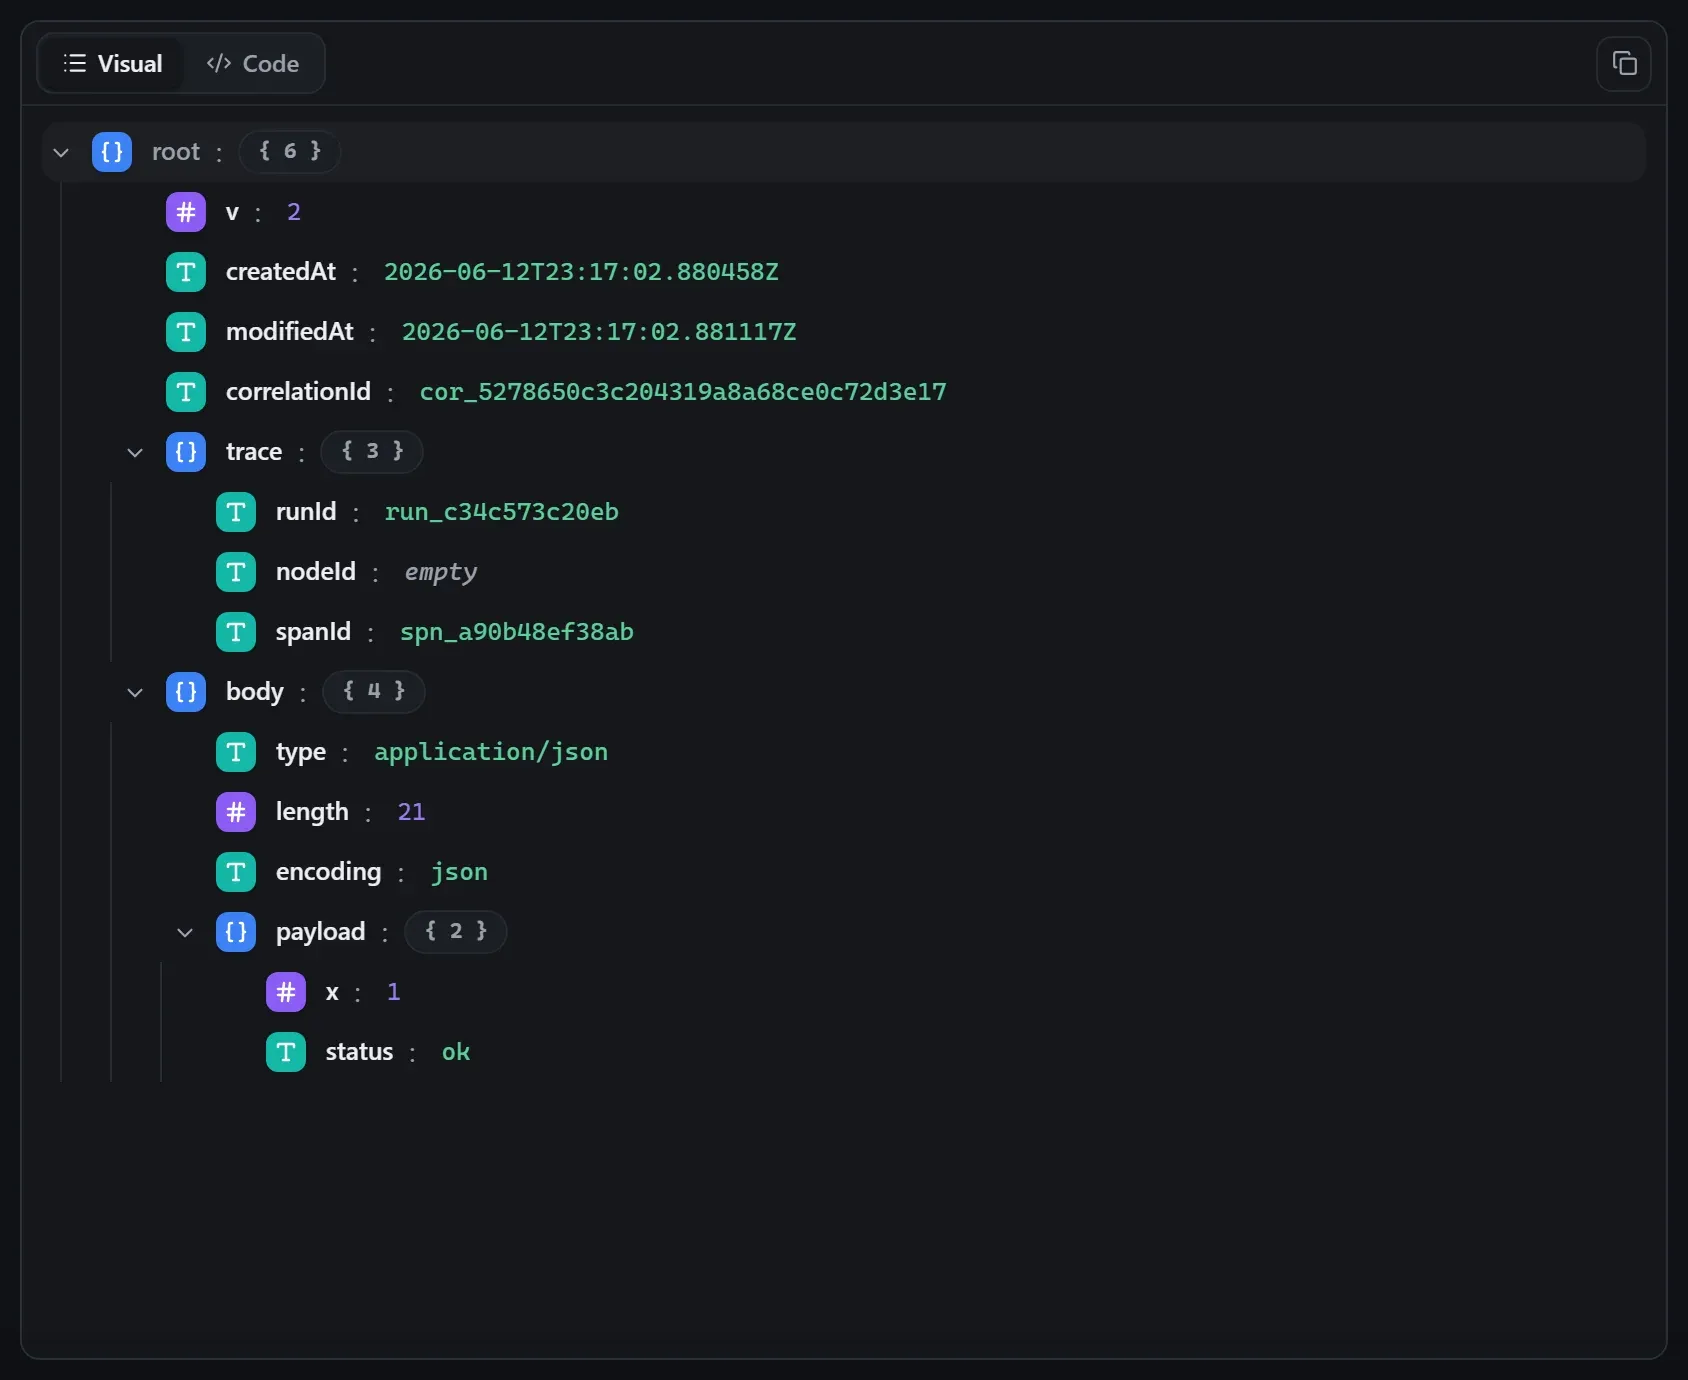This screenshot has width=1688, height=1380.
Task: Select the createdAt key label
Action: point(281,272)
